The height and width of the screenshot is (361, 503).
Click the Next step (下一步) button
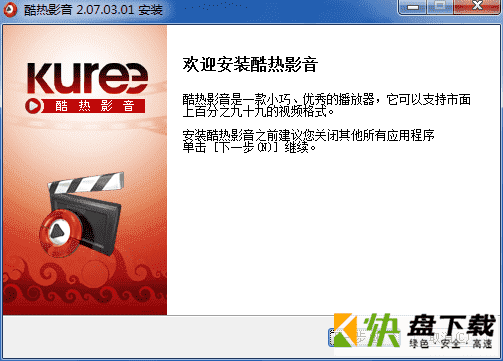(x=364, y=337)
